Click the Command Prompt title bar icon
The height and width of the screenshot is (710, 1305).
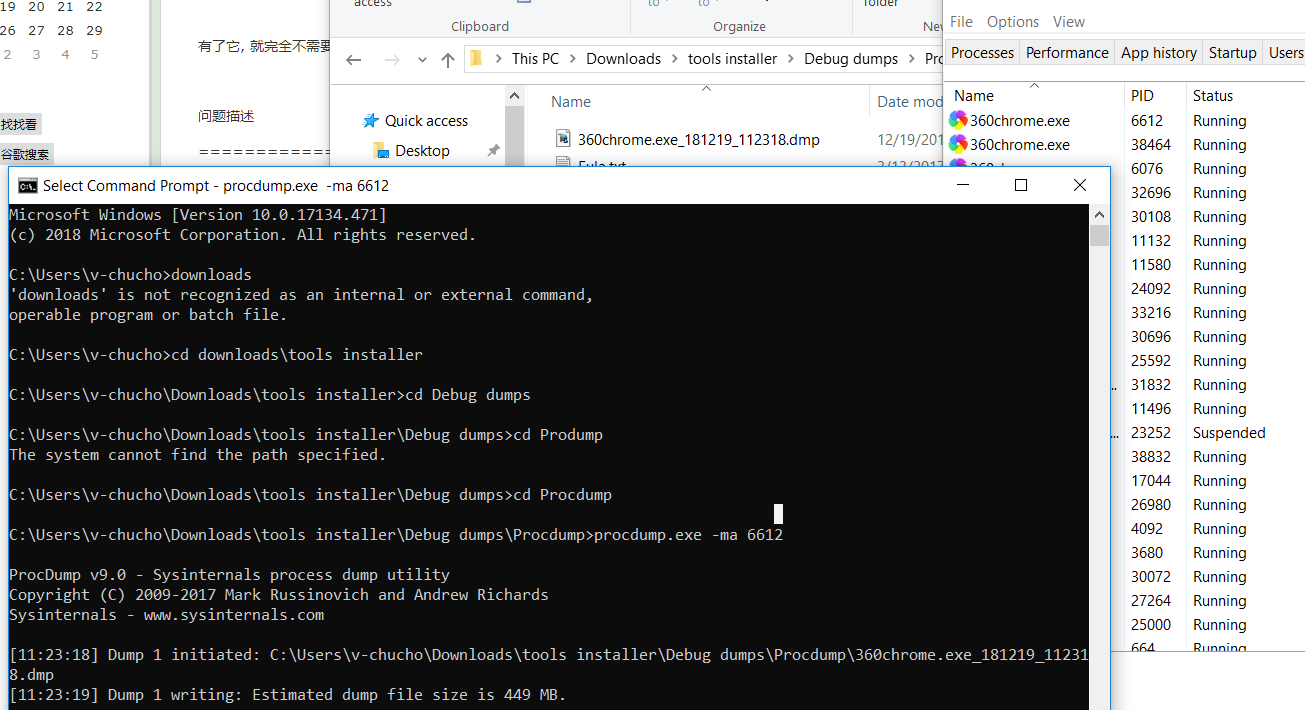click(x=27, y=186)
